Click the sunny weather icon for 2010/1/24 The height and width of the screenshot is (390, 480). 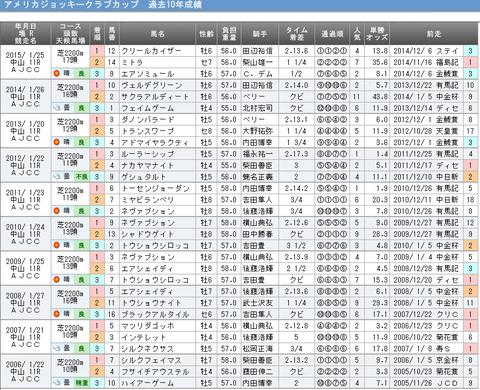57,245
